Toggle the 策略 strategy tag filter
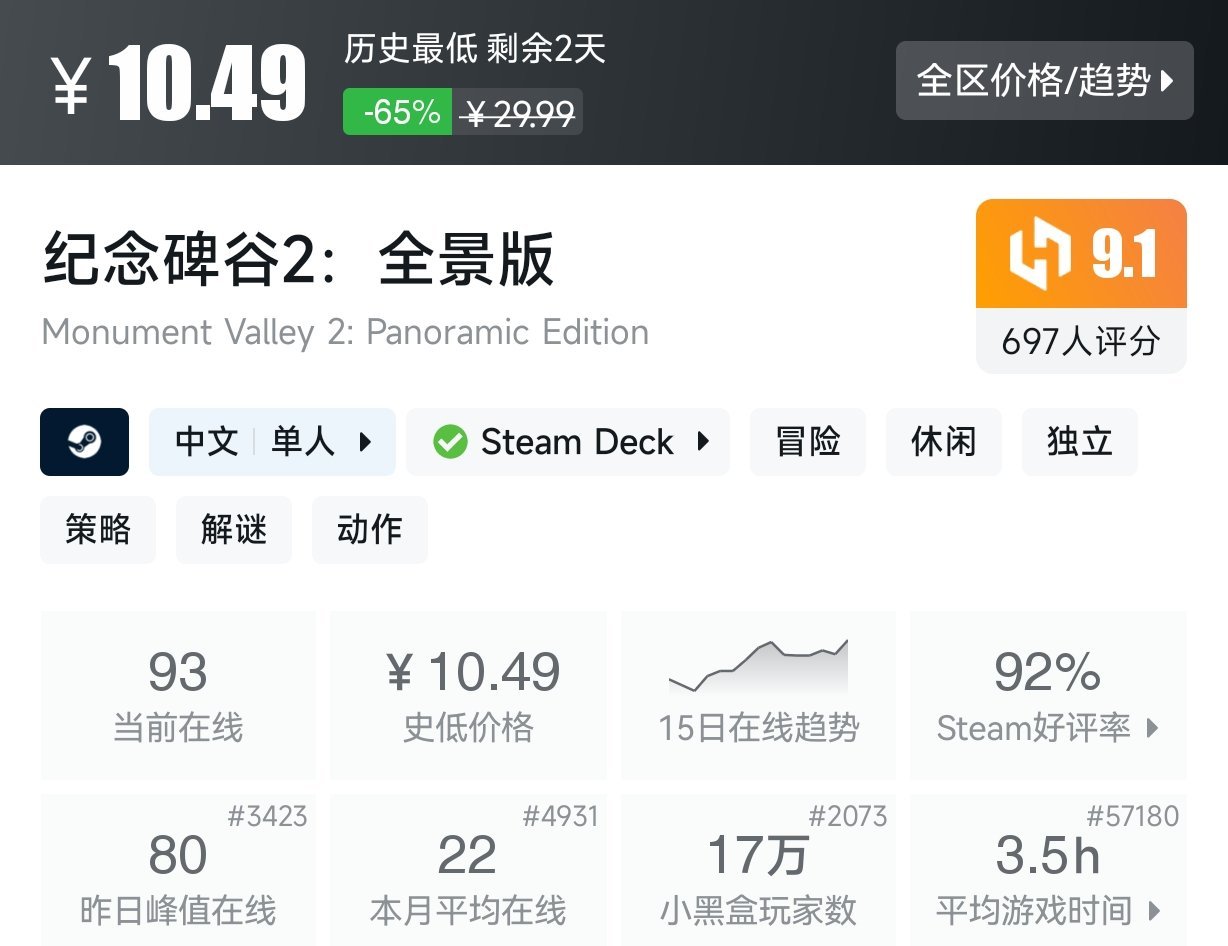The width and height of the screenshot is (1228, 946). (x=98, y=531)
